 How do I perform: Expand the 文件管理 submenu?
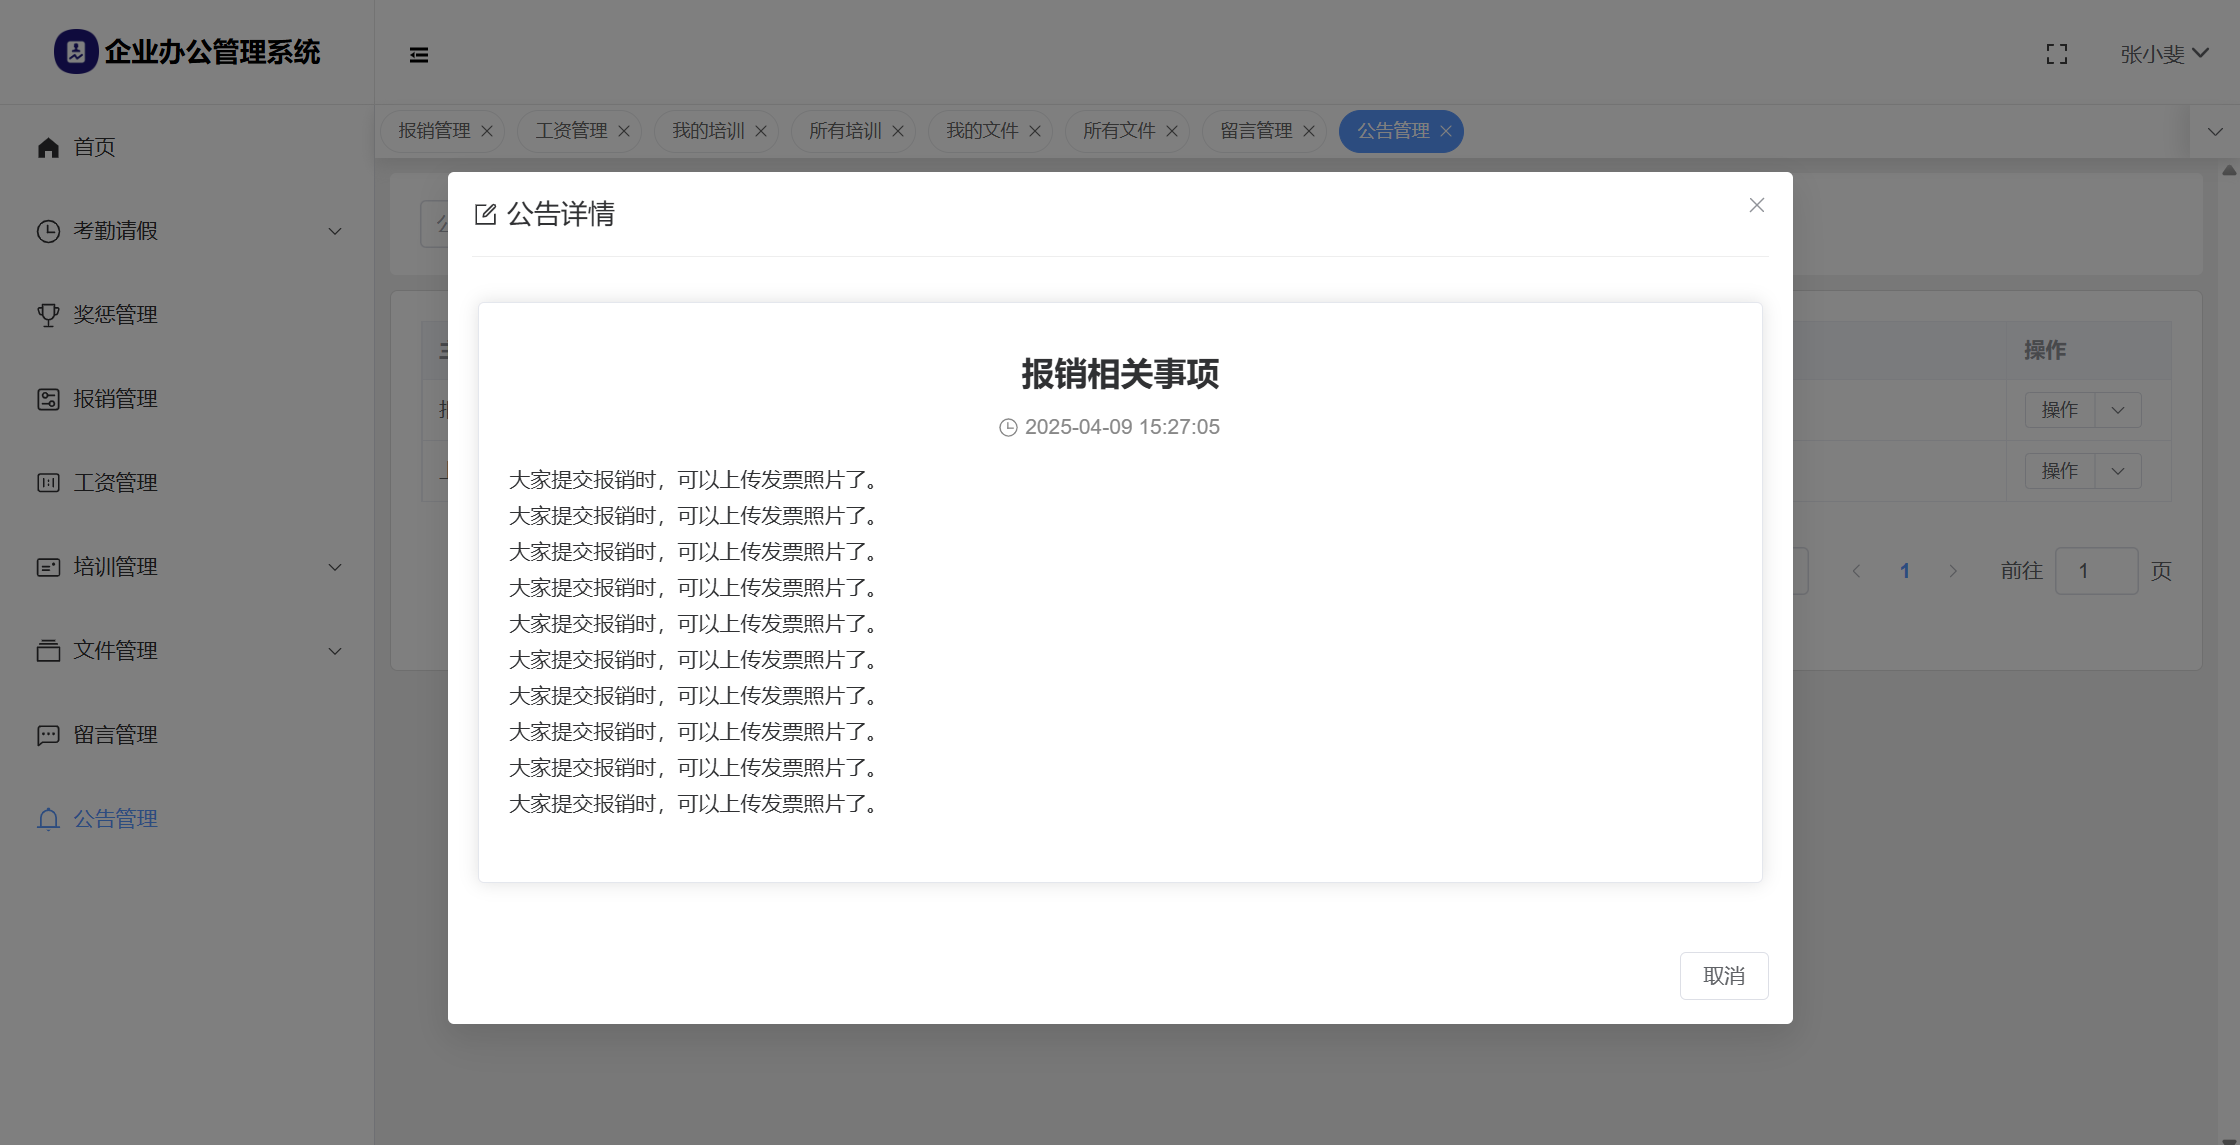point(335,651)
